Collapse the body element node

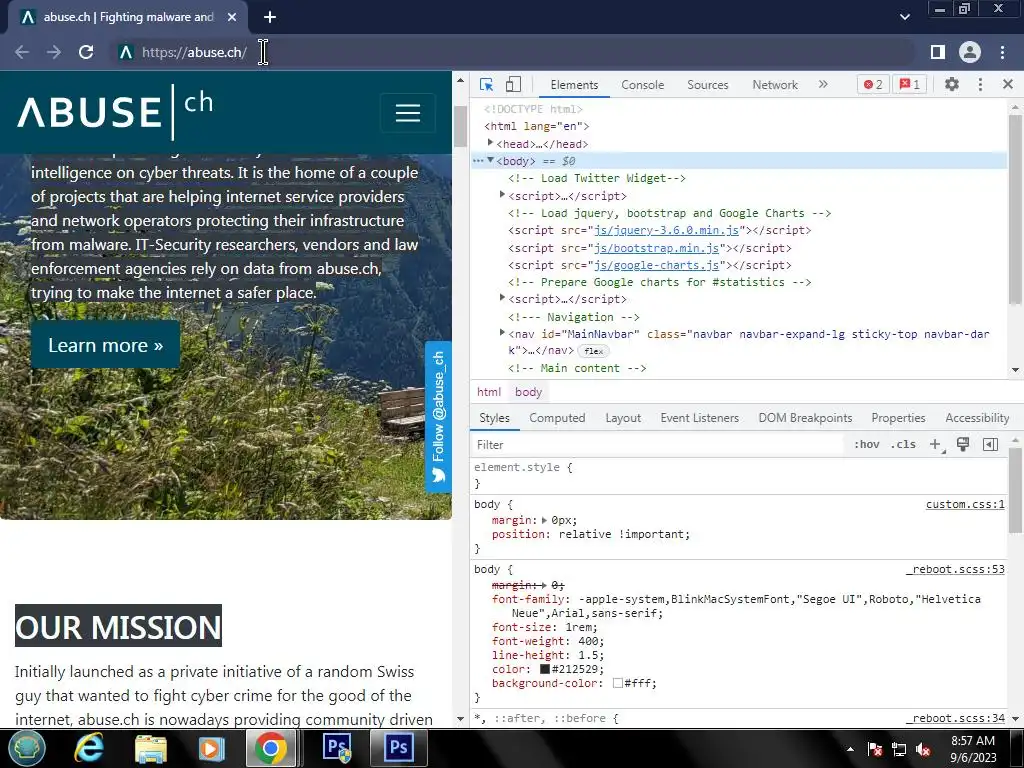pos(490,160)
